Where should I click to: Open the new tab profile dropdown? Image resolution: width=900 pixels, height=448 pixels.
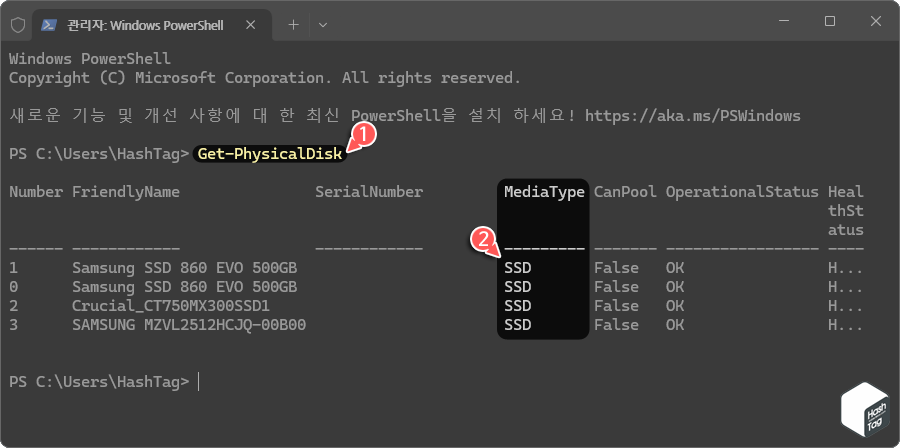tap(323, 25)
